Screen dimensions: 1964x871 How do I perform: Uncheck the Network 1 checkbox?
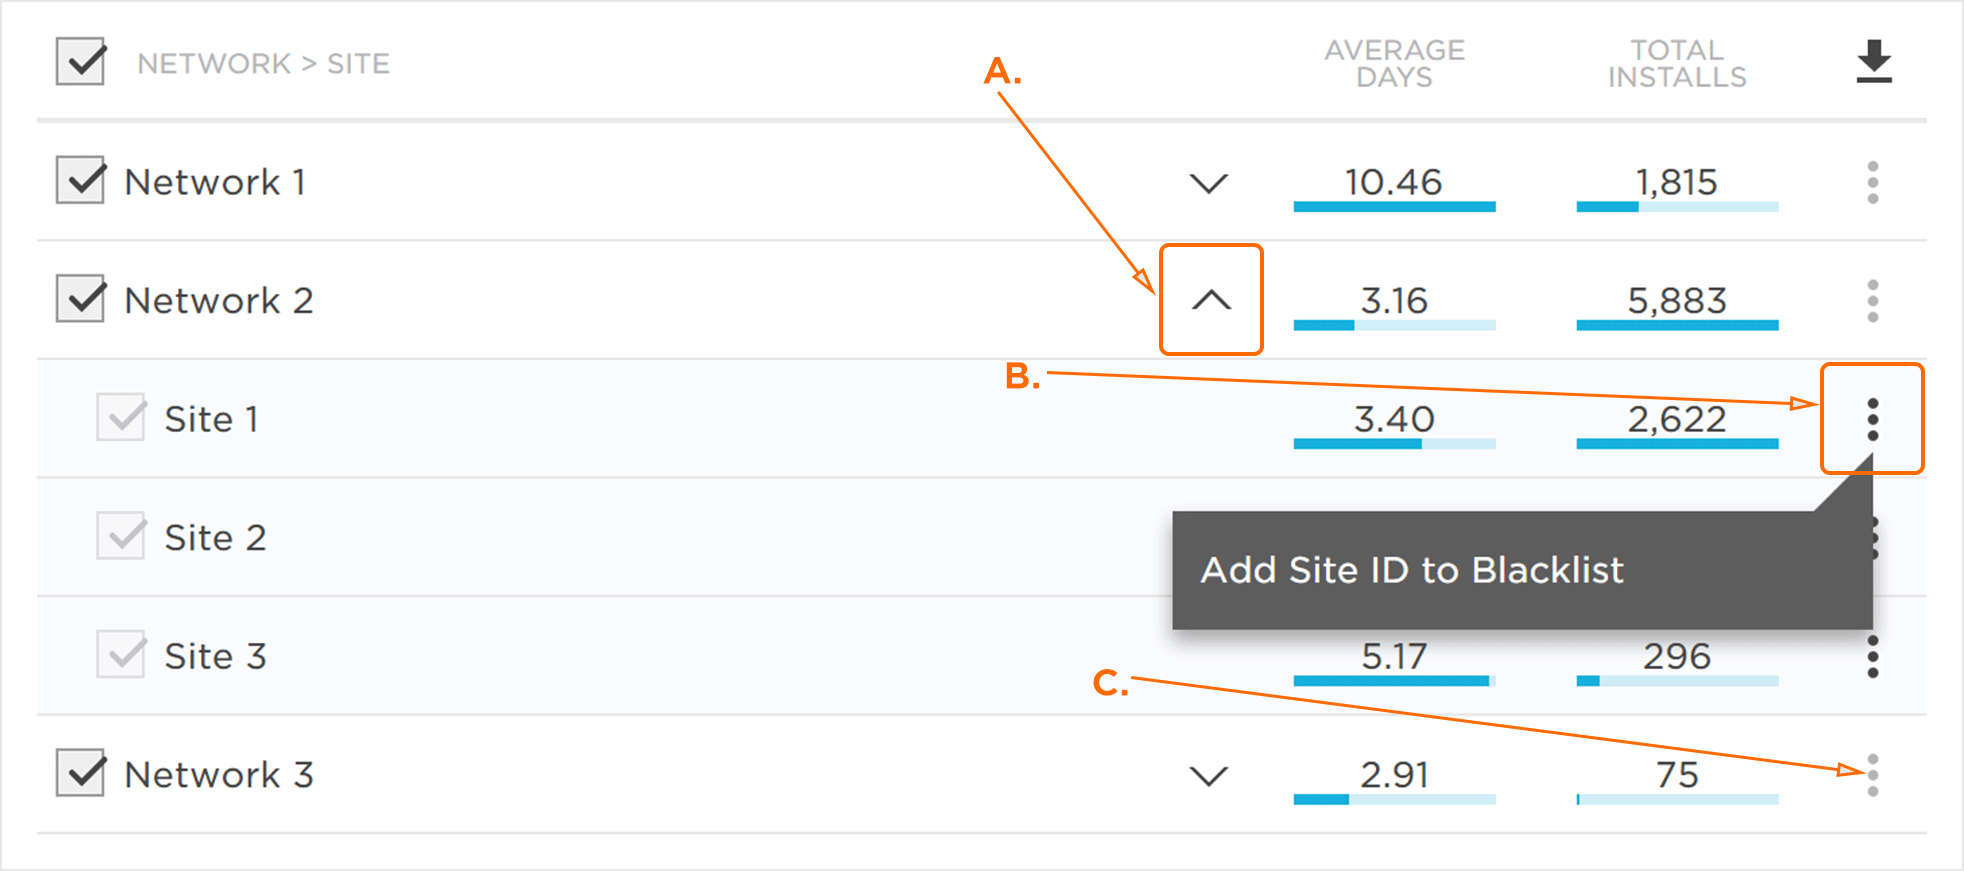[x=81, y=180]
